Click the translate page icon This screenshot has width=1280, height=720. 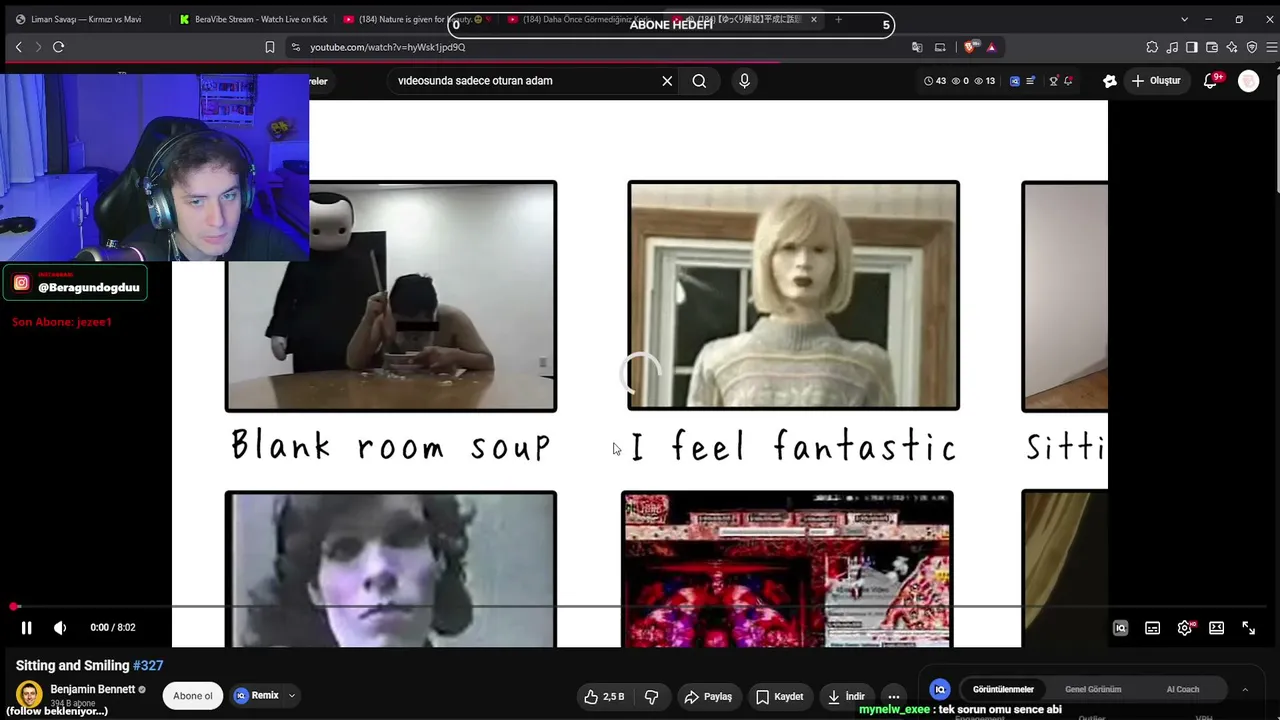coord(917,47)
